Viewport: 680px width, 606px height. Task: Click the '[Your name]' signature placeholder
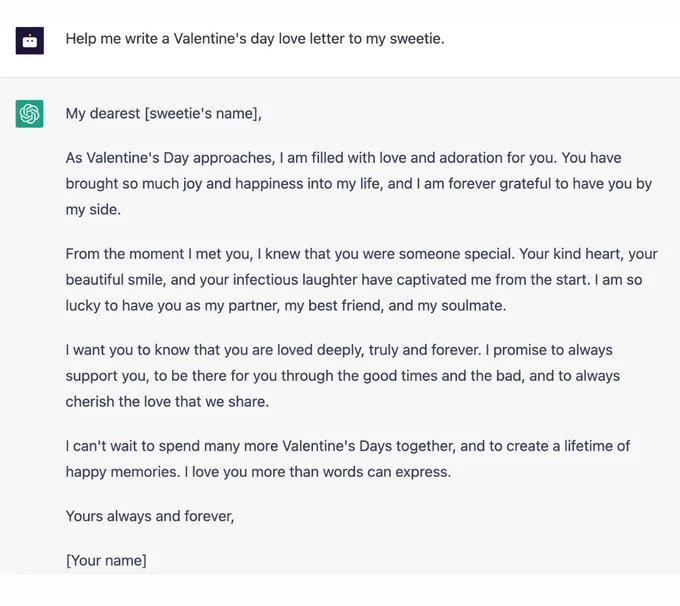(106, 560)
